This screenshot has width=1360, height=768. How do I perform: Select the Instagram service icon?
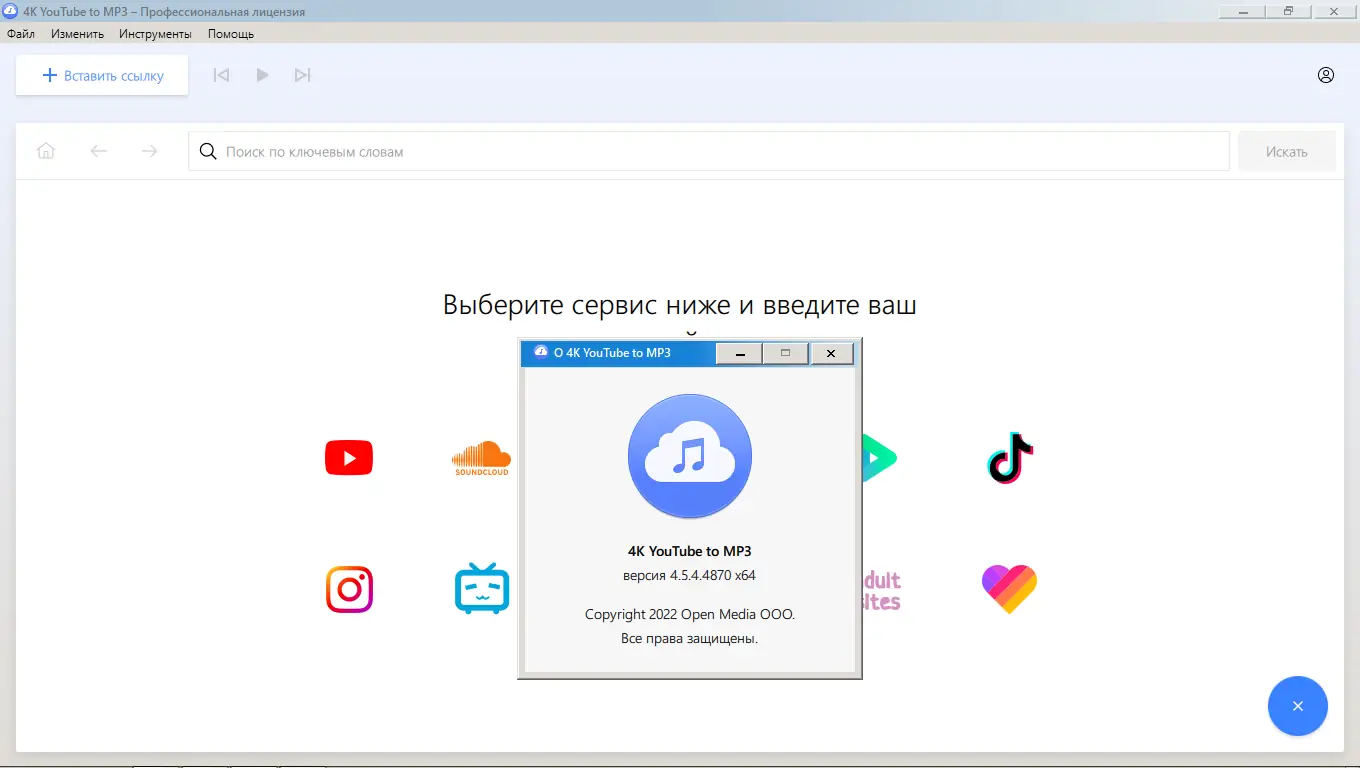tap(348, 589)
